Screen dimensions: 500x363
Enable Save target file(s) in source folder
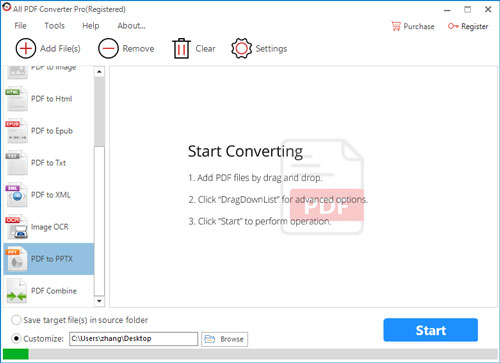[x=16, y=320]
